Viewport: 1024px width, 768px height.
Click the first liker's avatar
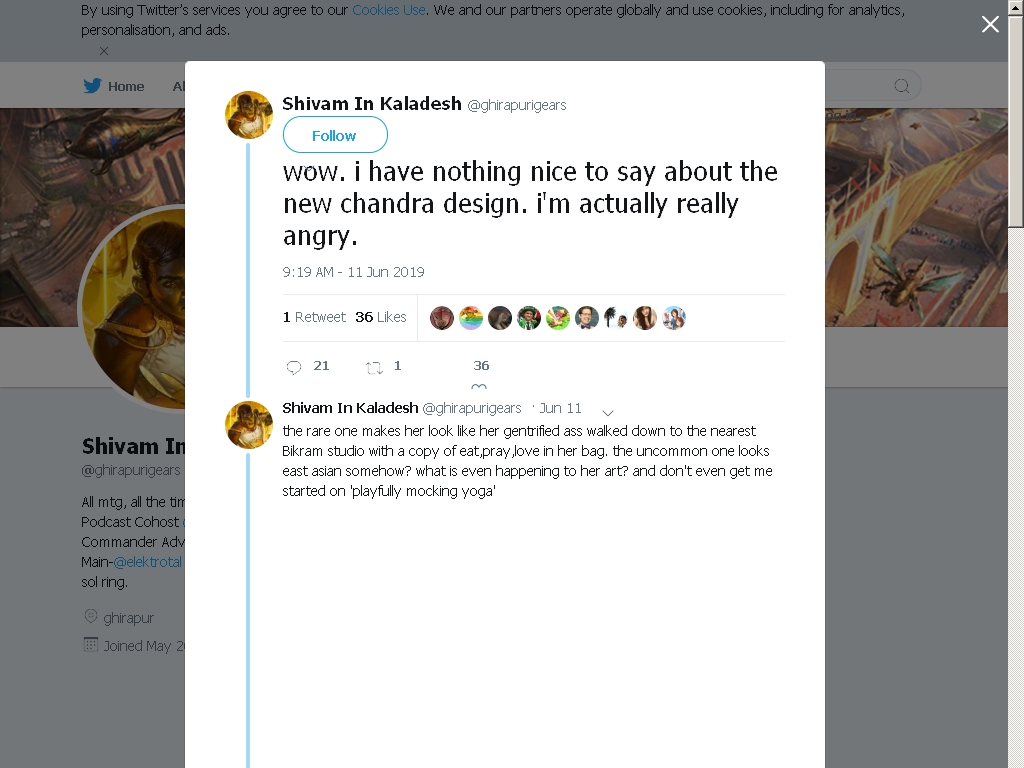pos(442,318)
